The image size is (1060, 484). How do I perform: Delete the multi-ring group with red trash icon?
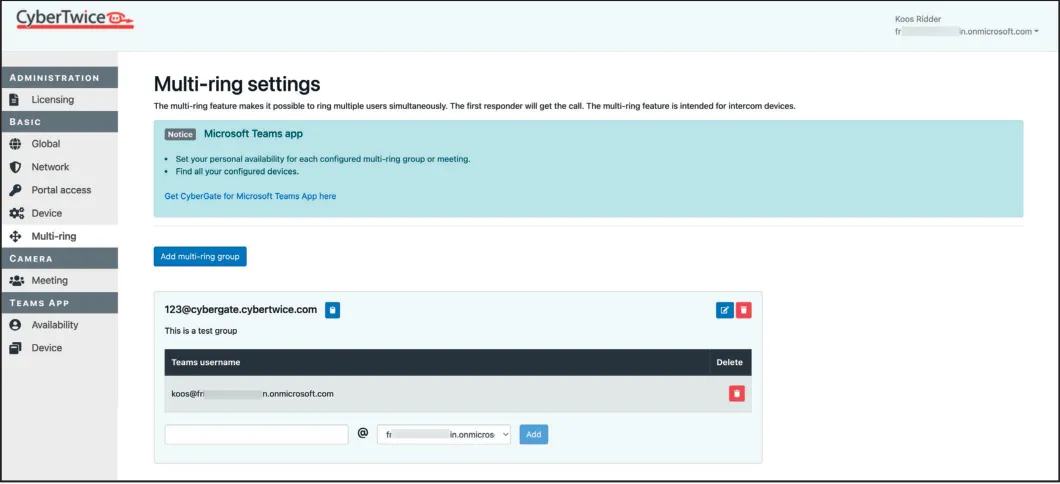tap(744, 310)
